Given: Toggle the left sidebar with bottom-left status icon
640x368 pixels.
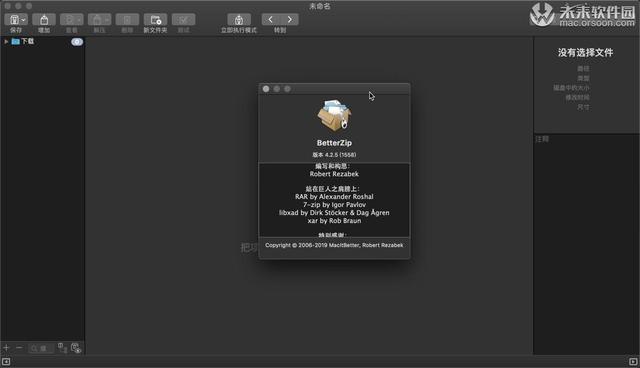Looking at the screenshot, I should [6, 361].
